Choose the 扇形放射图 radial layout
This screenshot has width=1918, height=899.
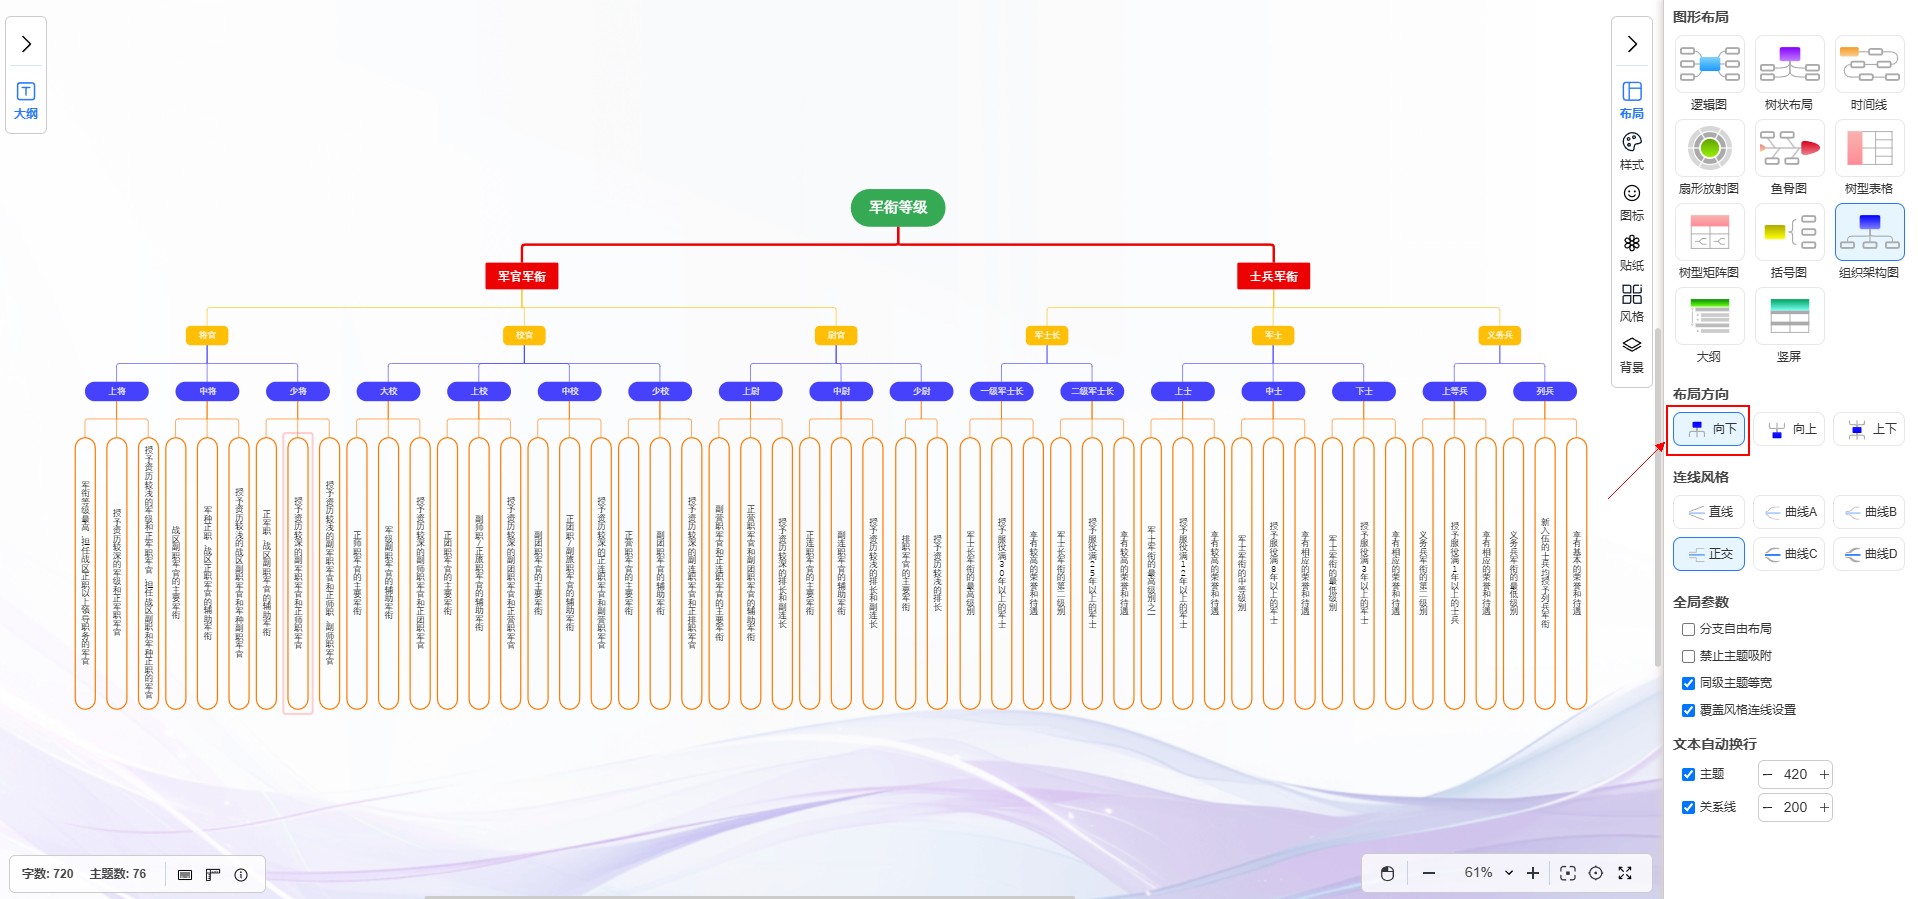1709,157
